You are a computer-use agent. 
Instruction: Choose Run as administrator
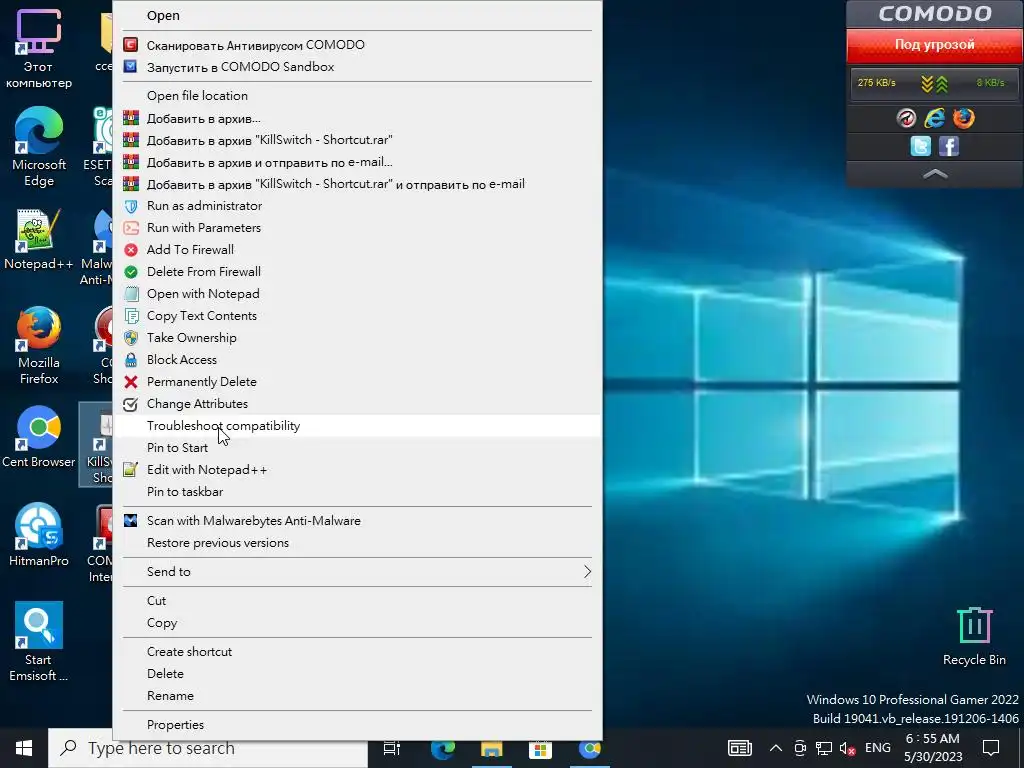[x=357, y=206]
